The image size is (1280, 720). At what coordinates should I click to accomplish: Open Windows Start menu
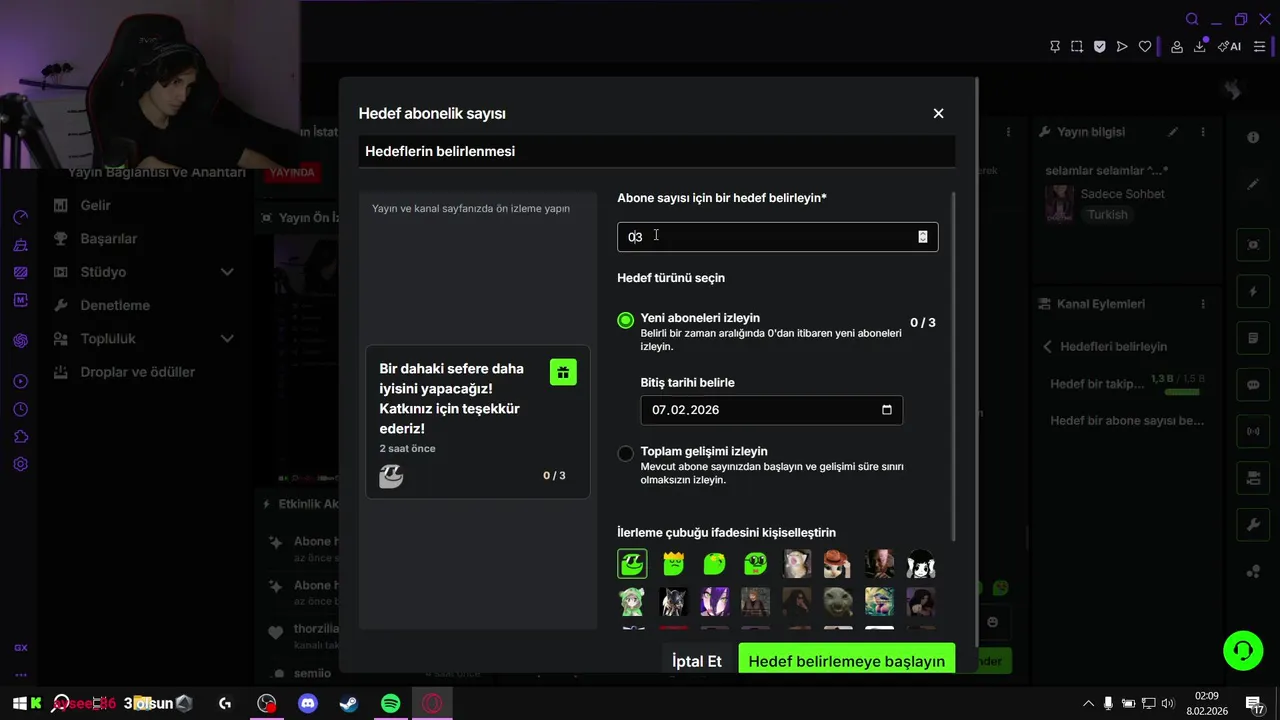pyautogui.click(x=18, y=704)
